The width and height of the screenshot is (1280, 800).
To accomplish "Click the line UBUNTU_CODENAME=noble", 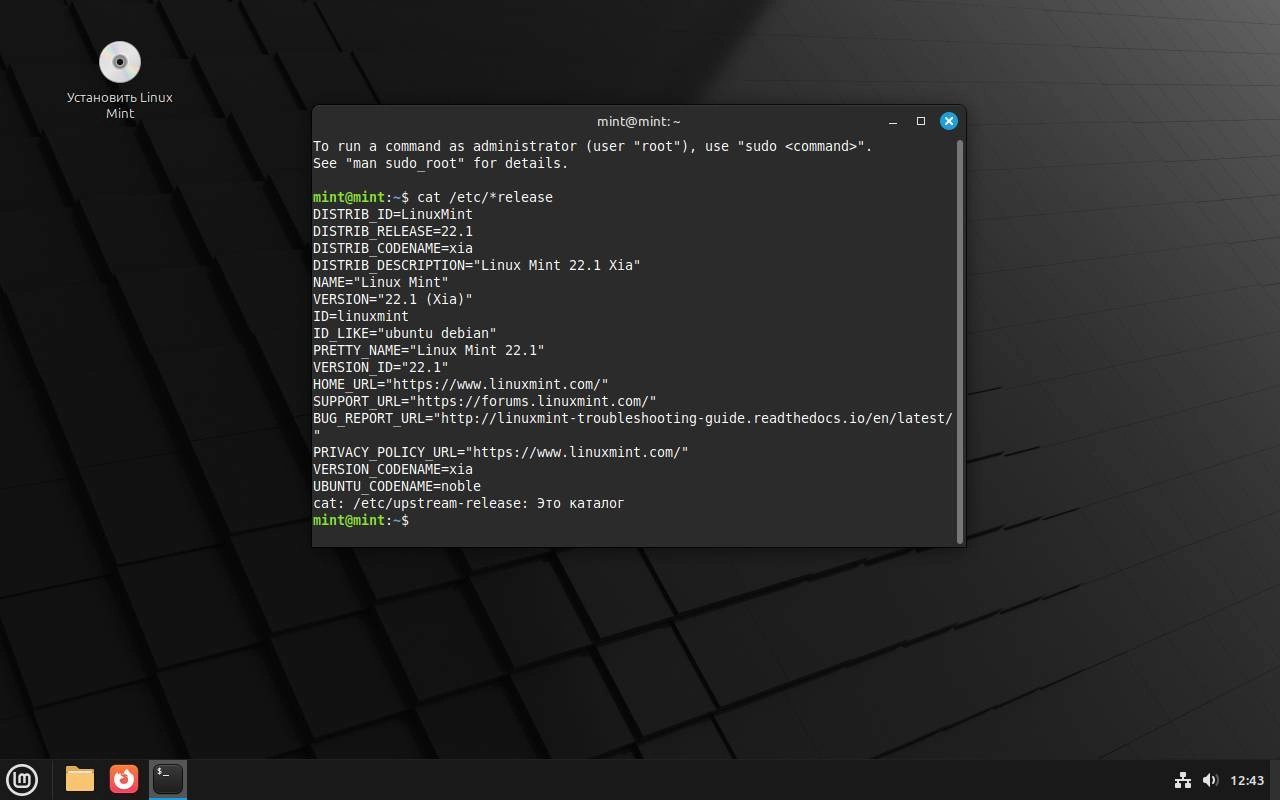I will click(x=397, y=486).
